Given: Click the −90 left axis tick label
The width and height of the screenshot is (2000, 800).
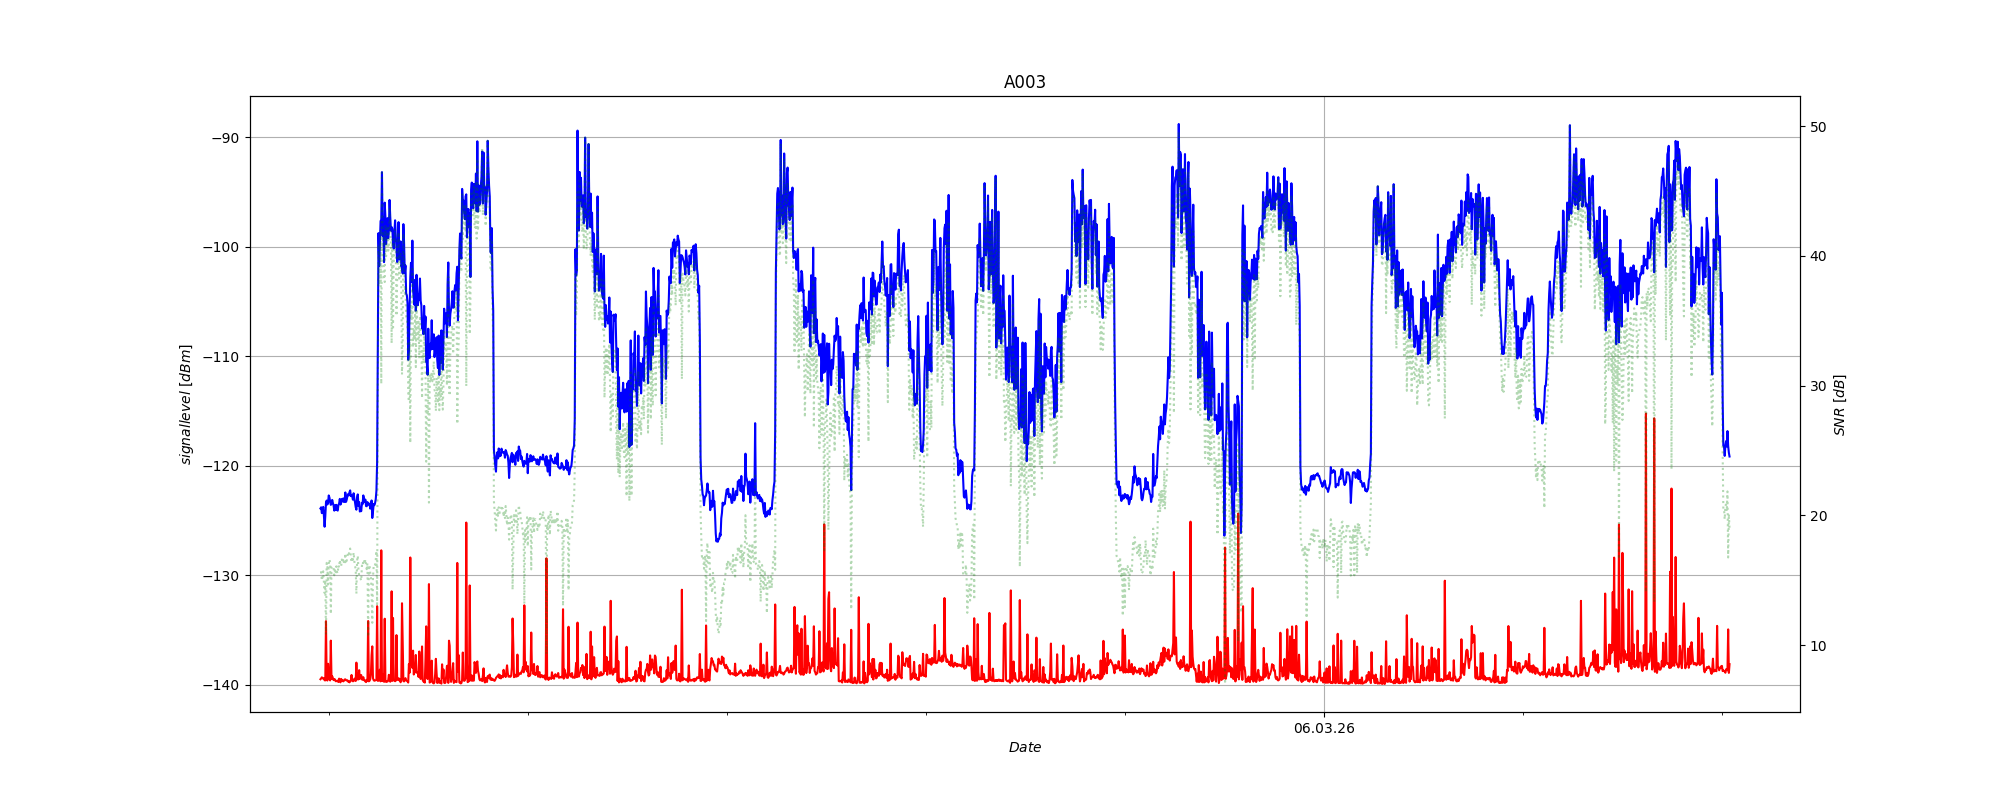Looking at the screenshot, I should click(x=225, y=138).
